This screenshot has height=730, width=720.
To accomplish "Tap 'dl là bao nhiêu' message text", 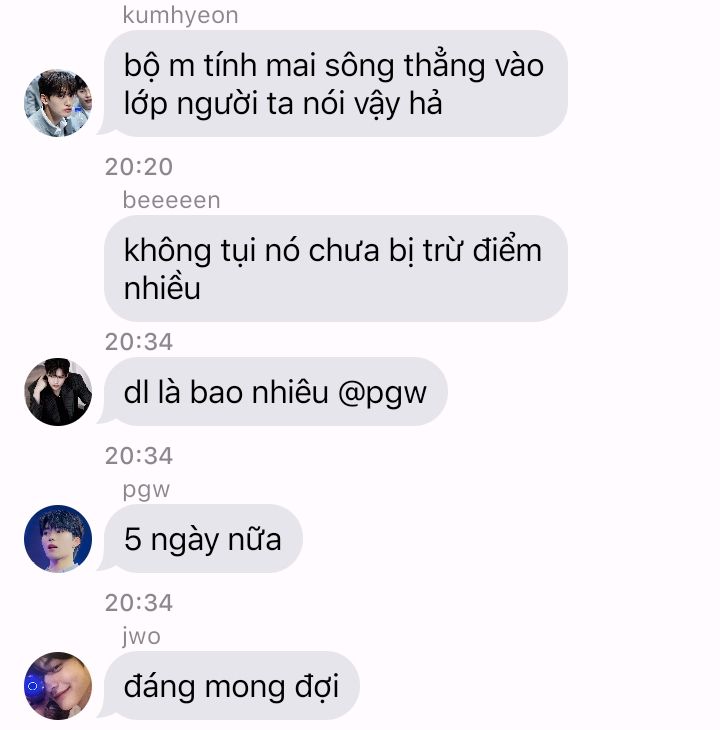I will tap(226, 392).
